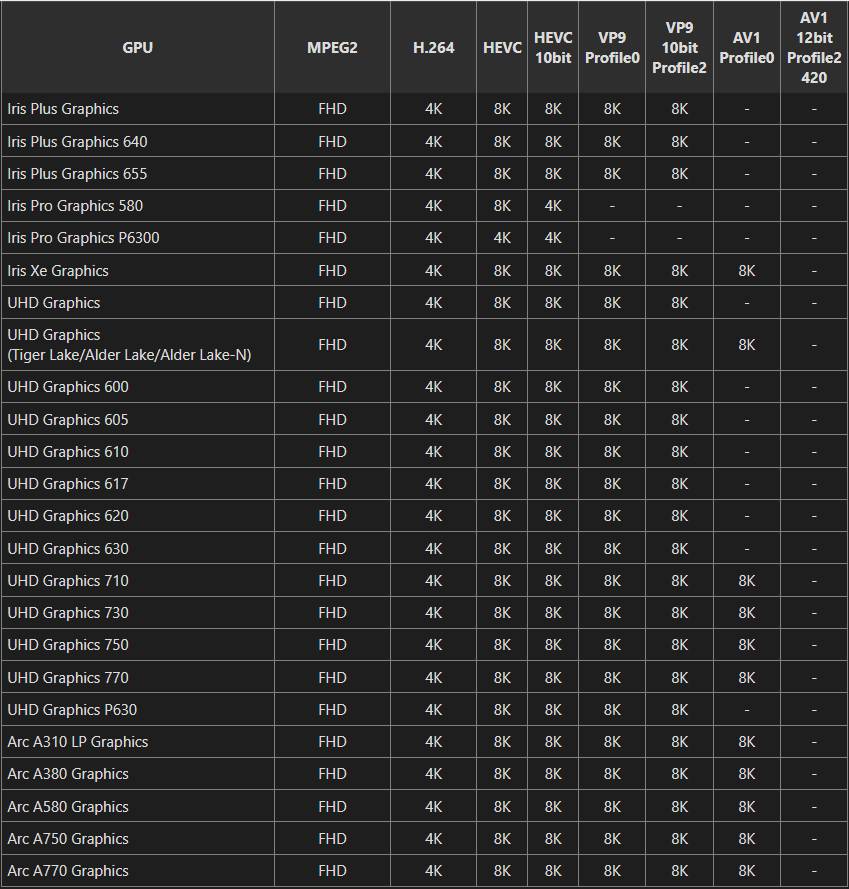Select the Iris Plus Graphics 655 row name

coord(77,173)
